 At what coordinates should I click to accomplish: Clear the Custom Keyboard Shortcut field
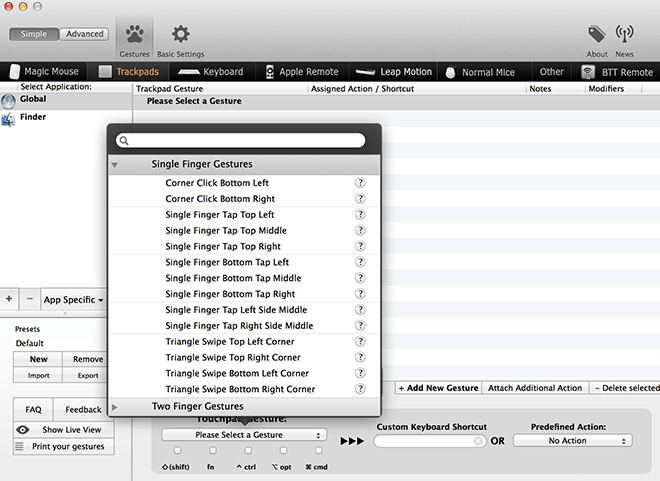tap(478, 441)
